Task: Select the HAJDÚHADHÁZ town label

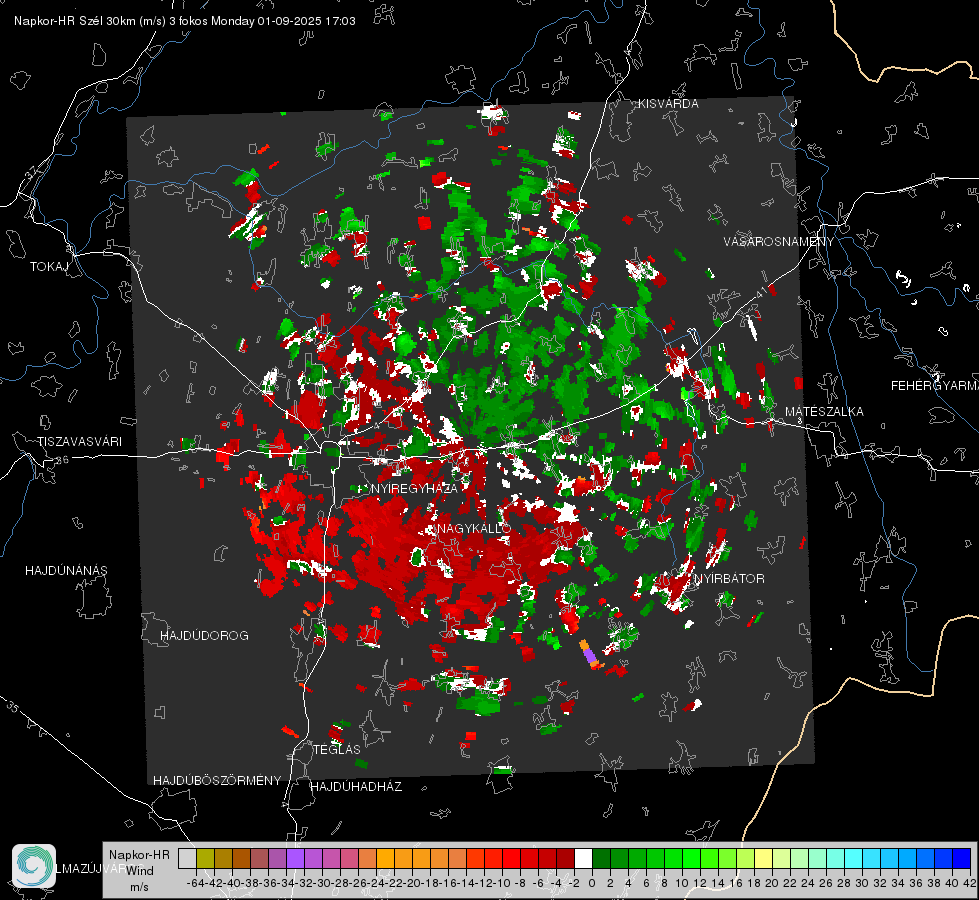Action: pyautogui.click(x=356, y=787)
